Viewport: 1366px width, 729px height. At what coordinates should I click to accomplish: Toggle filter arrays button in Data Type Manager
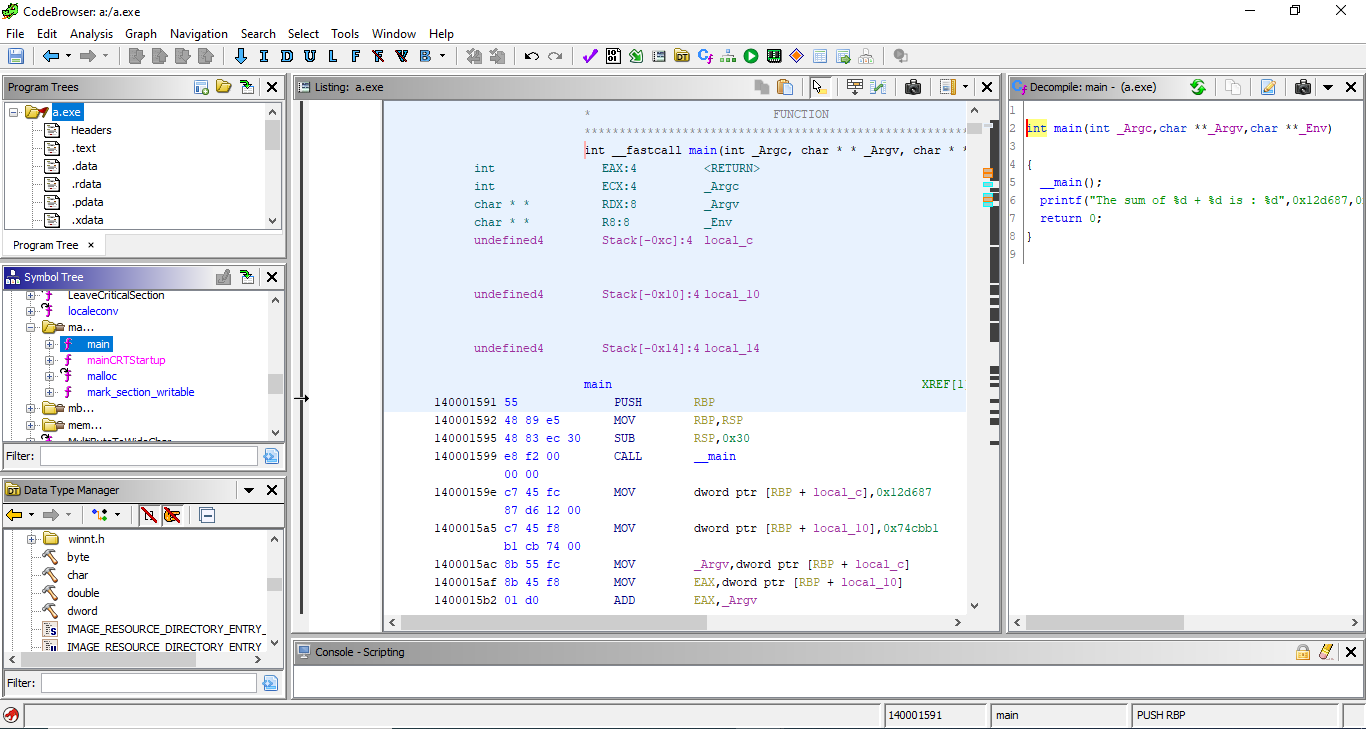(149, 515)
